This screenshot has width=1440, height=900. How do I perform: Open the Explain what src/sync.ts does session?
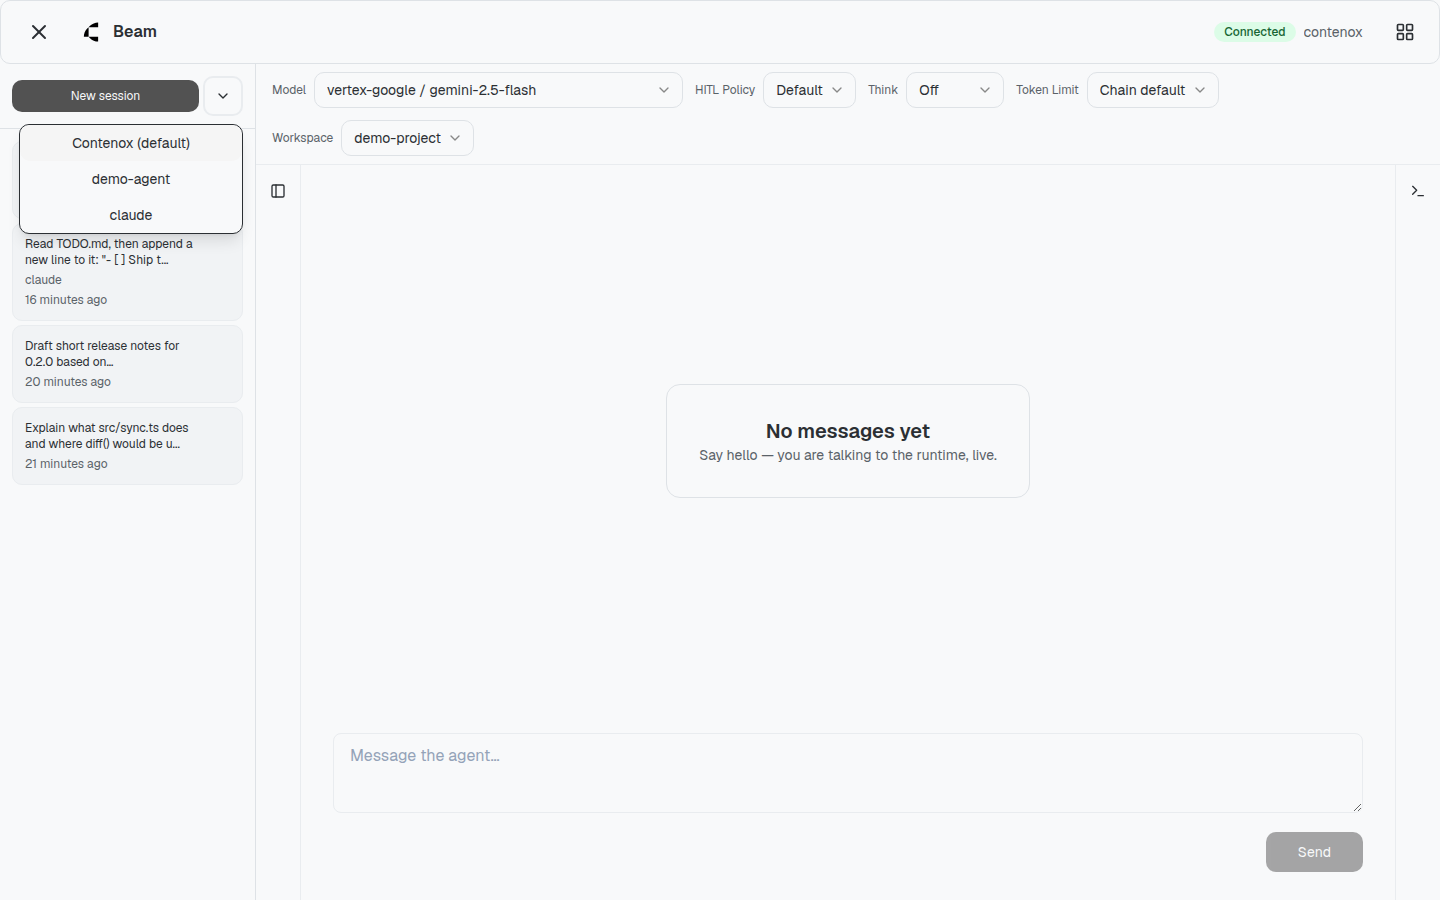(x=127, y=446)
